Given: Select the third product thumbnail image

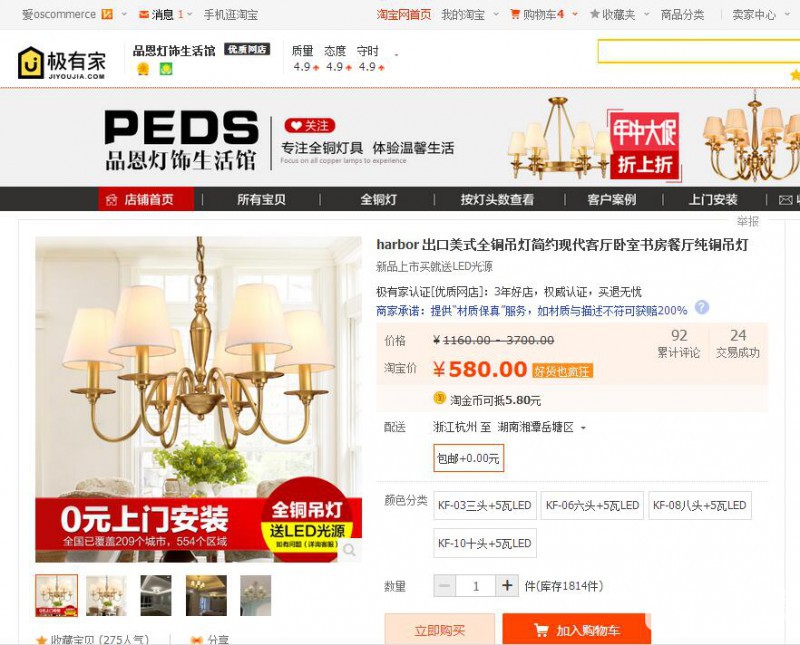Looking at the screenshot, I should tap(156, 595).
